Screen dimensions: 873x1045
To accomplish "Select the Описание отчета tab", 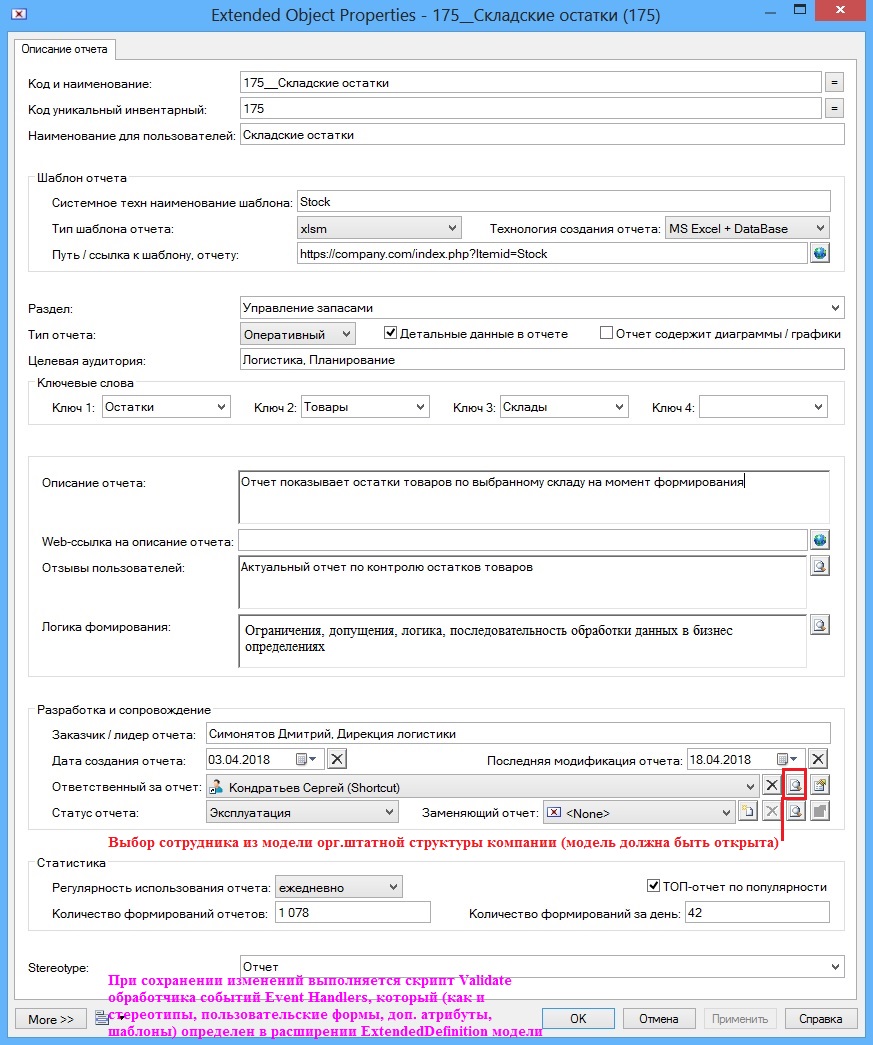I will tap(64, 49).
